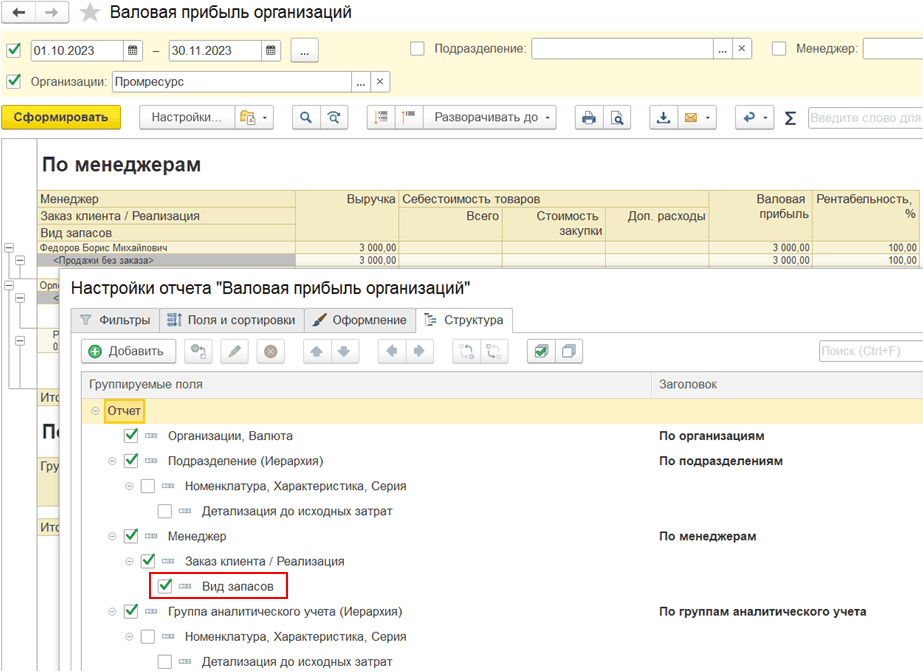
Task: Uncheck Подразделение (Иерархия) grouping
Action: click(x=131, y=461)
